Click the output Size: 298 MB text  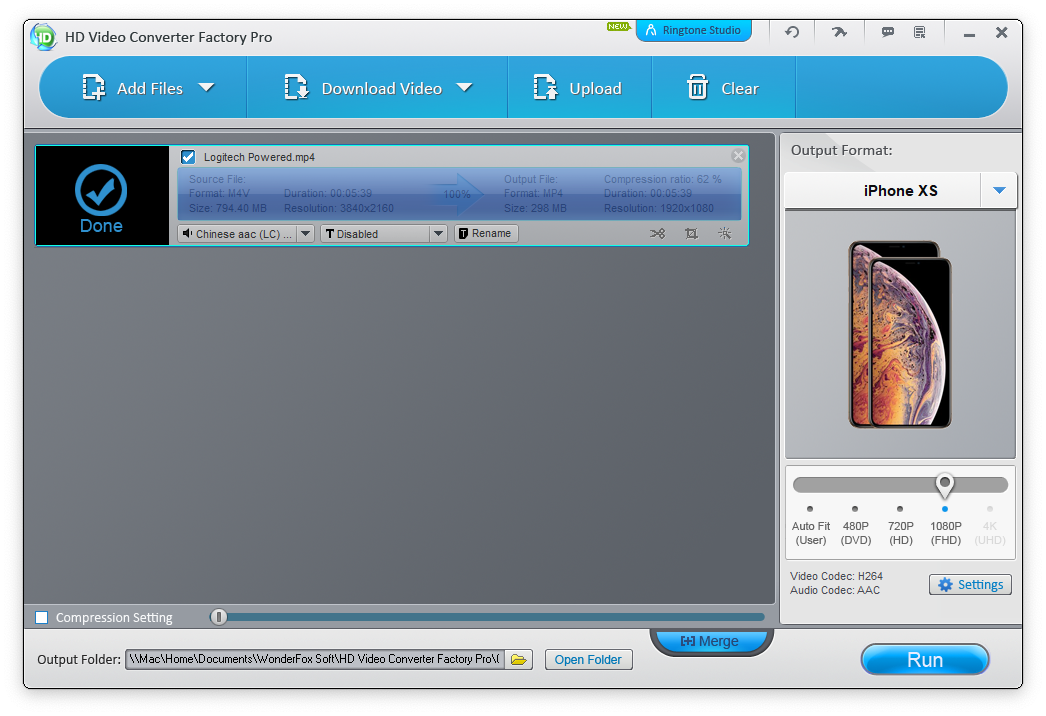535,208
